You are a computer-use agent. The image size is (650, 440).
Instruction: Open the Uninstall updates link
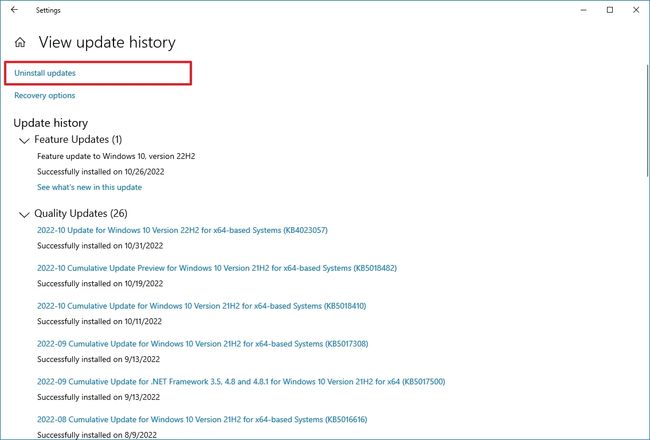(45, 73)
